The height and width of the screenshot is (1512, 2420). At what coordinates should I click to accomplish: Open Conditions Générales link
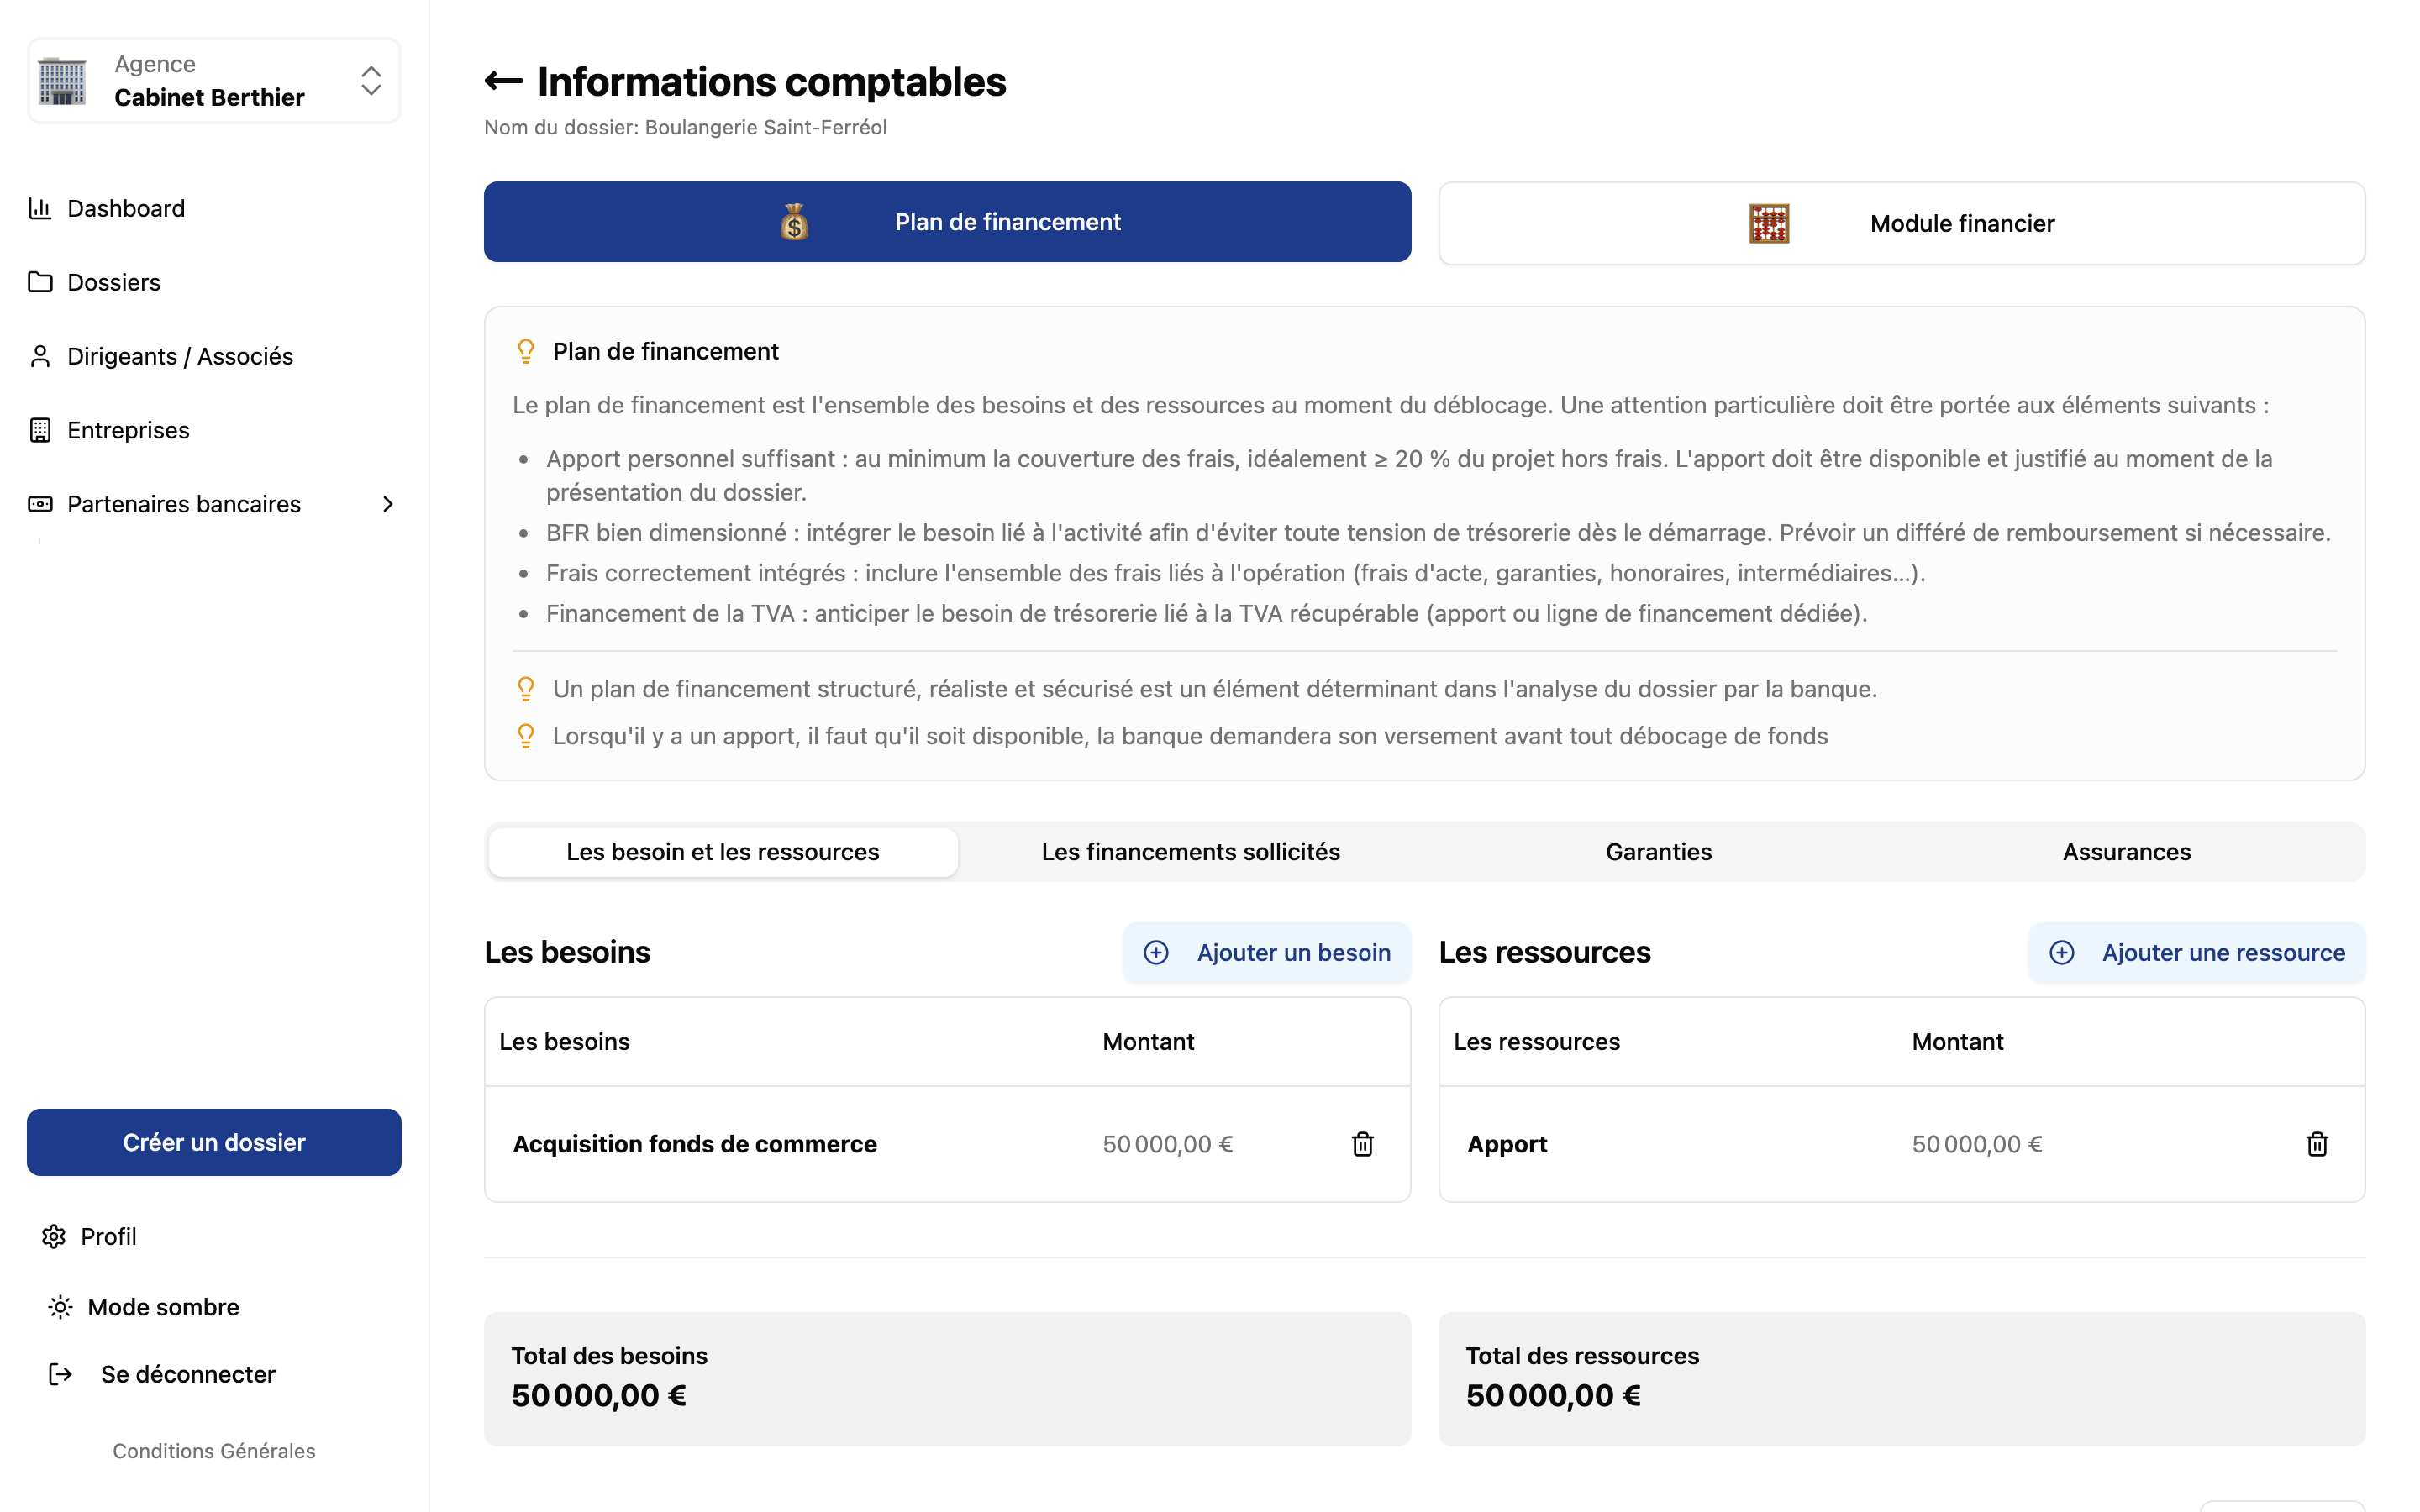214,1451
